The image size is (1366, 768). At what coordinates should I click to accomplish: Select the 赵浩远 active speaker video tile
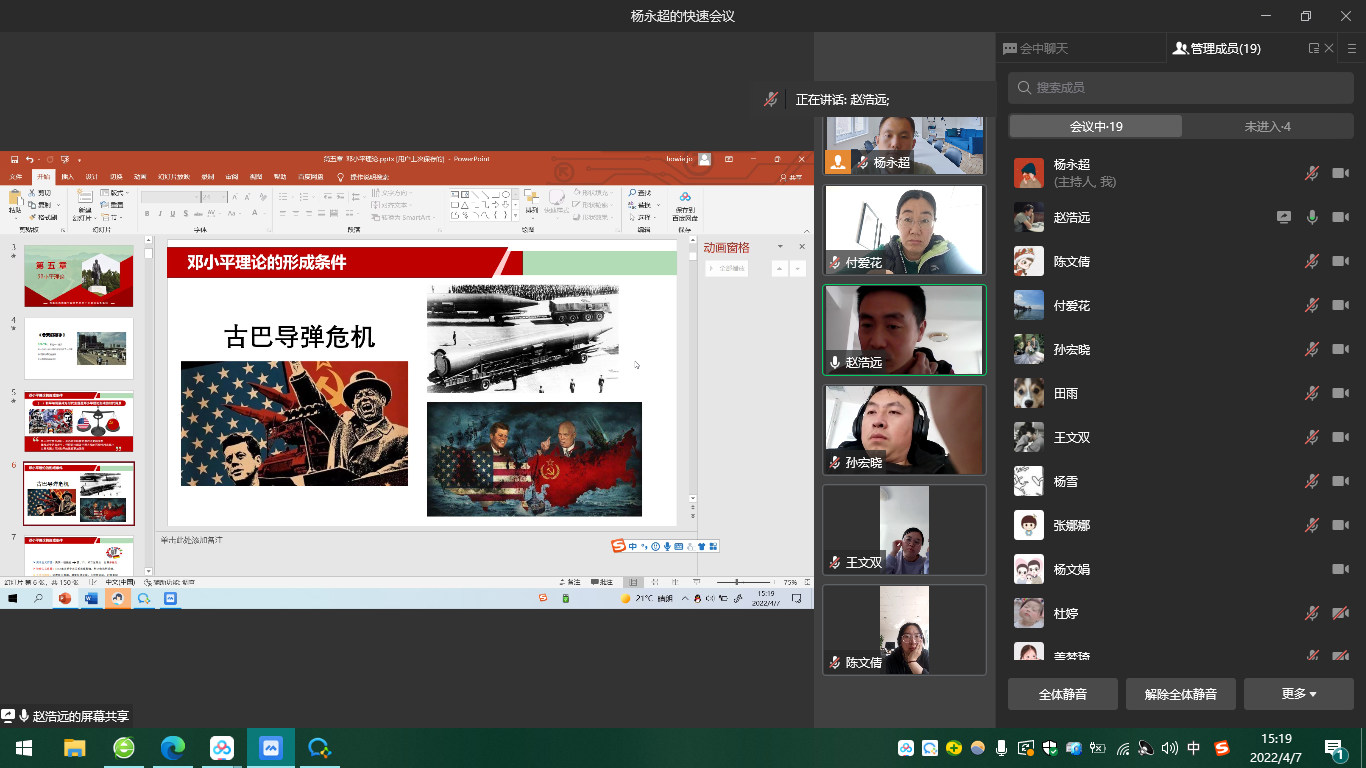[904, 330]
